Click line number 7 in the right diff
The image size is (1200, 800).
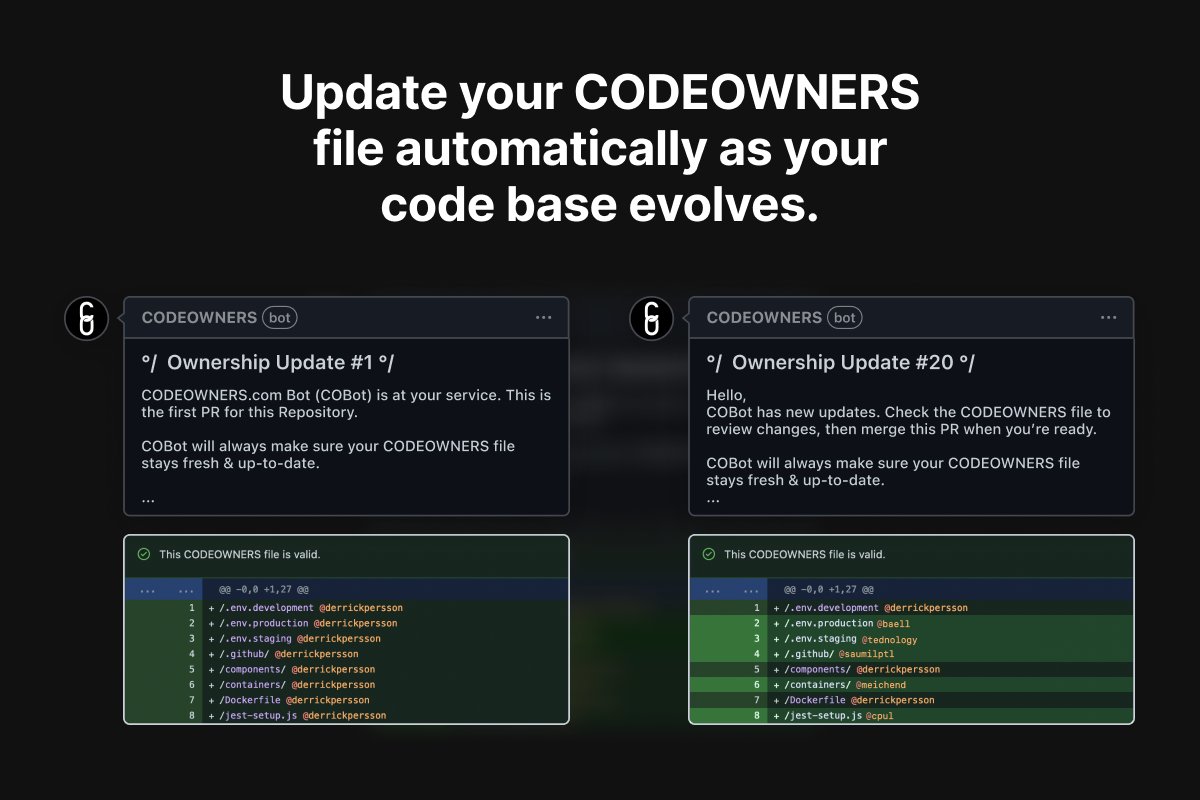click(756, 700)
